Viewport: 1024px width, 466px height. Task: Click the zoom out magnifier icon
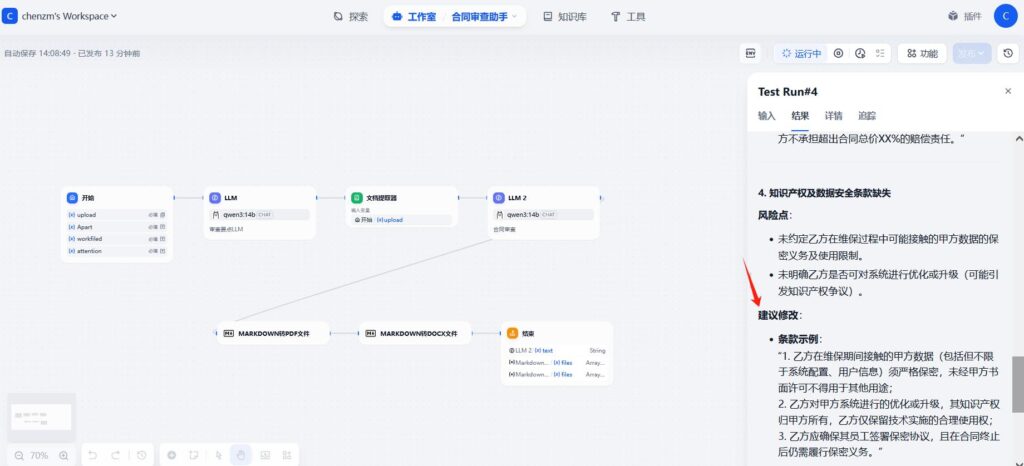(20, 455)
